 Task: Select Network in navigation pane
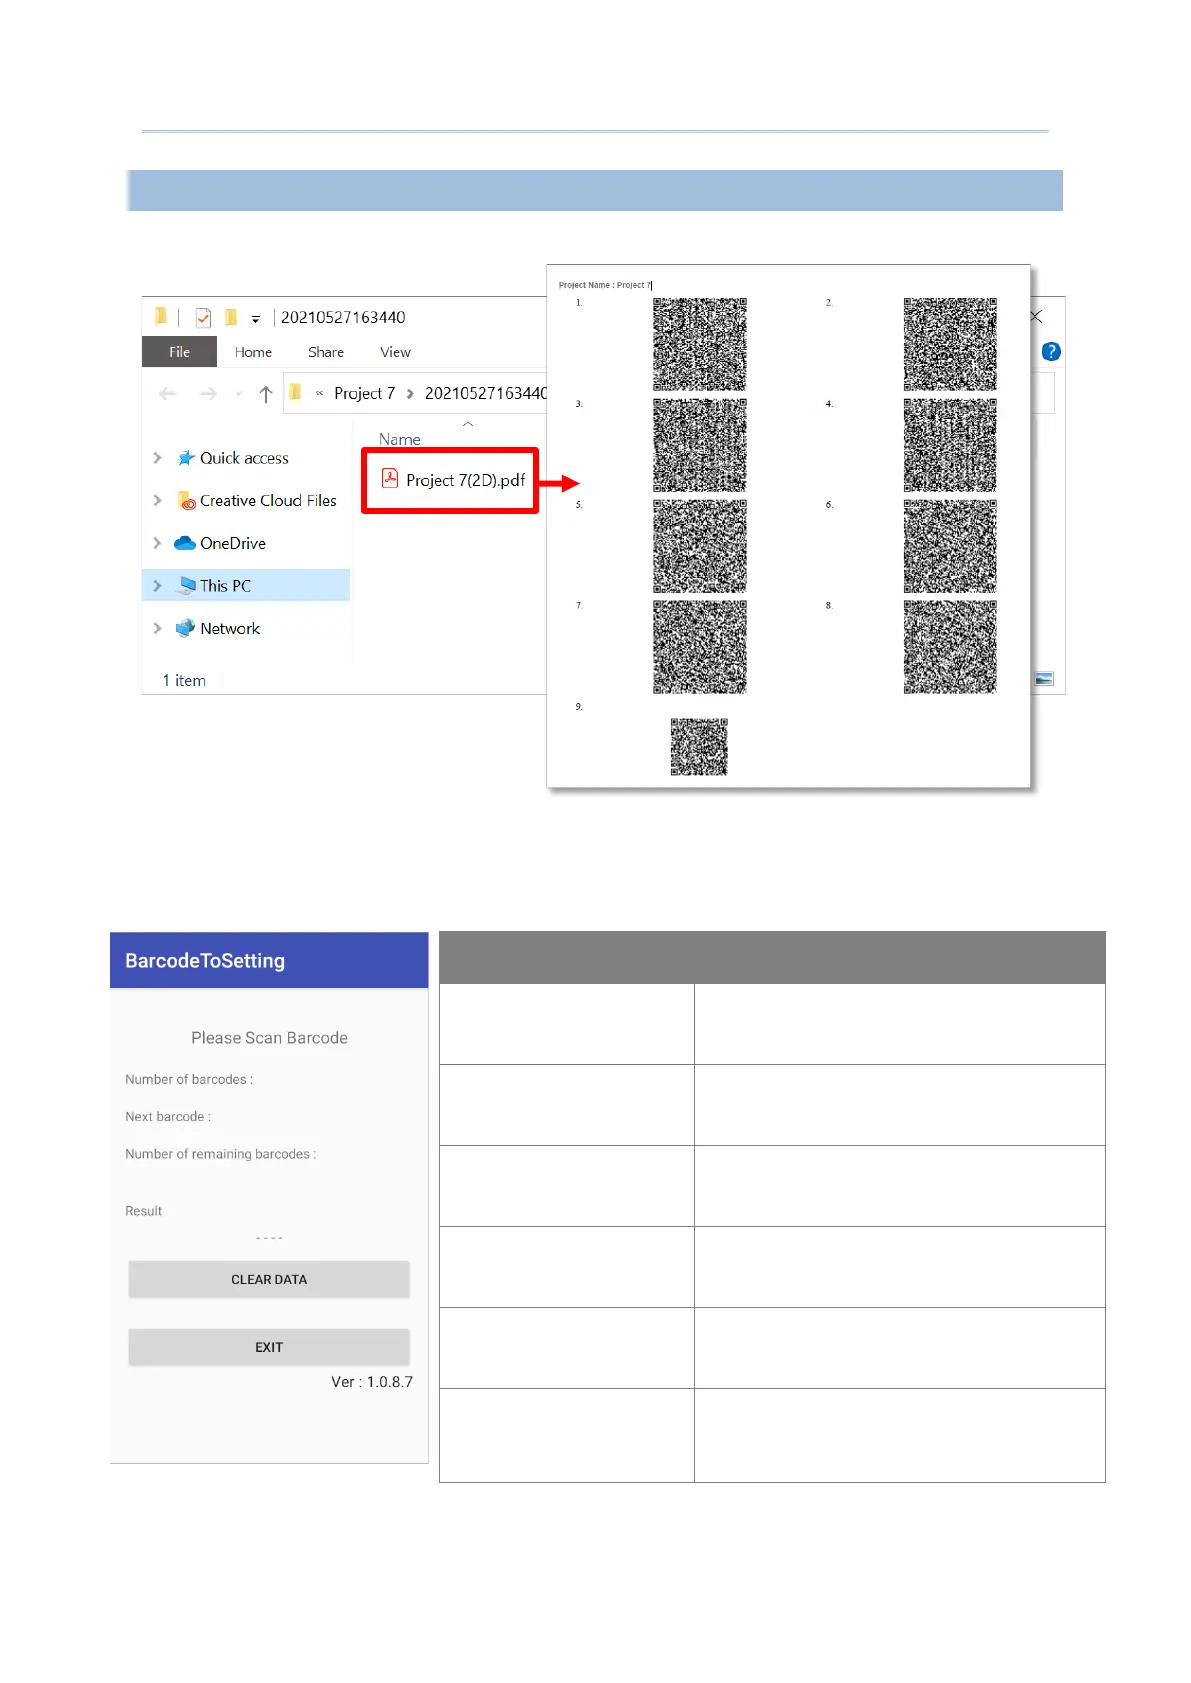coord(230,628)
